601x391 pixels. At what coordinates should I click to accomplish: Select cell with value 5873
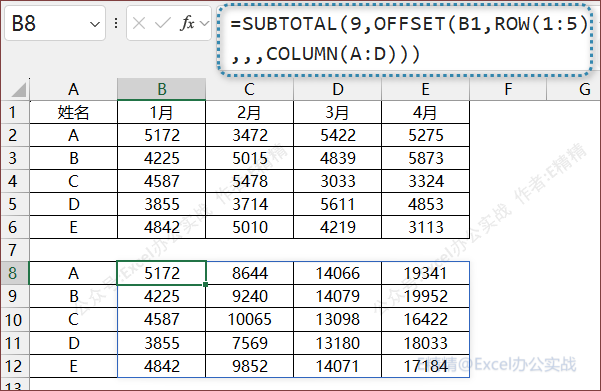pos(425,158)
